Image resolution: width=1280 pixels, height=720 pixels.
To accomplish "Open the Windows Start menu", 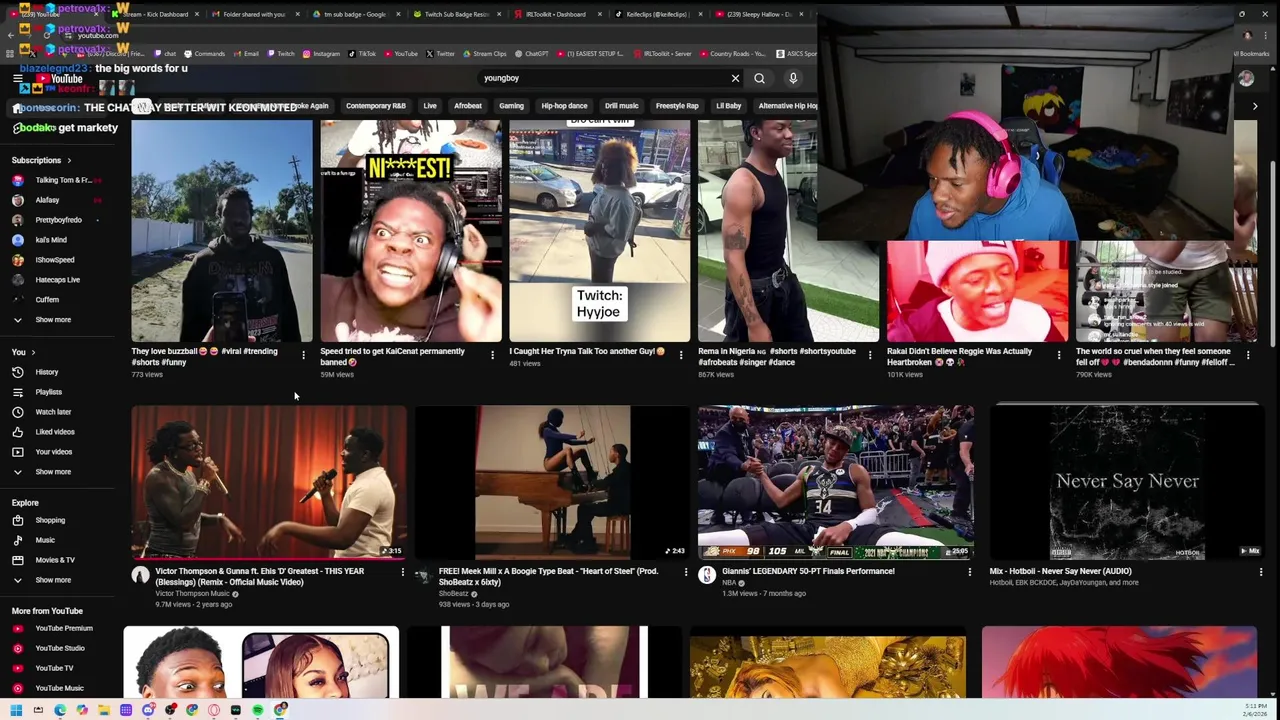I will [16, 710].
